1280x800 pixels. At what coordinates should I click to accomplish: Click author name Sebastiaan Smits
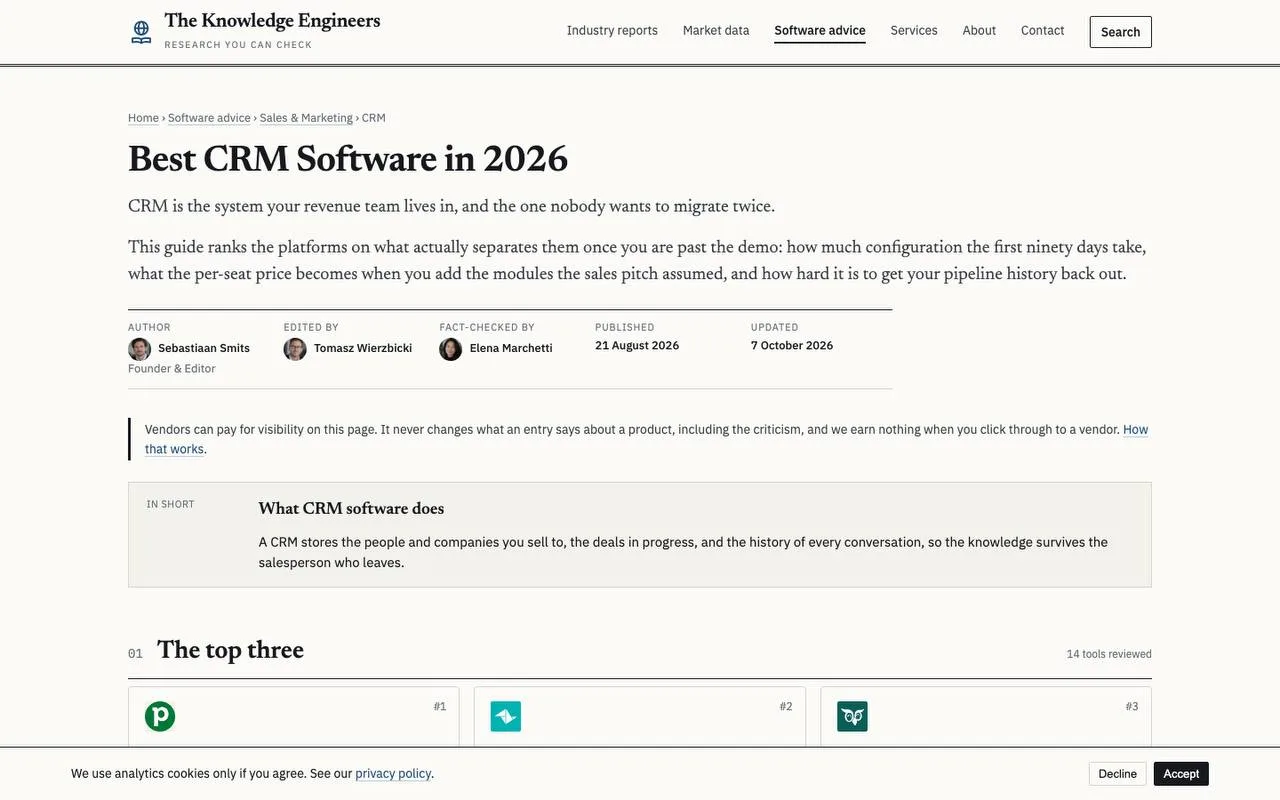pos(204,348)
